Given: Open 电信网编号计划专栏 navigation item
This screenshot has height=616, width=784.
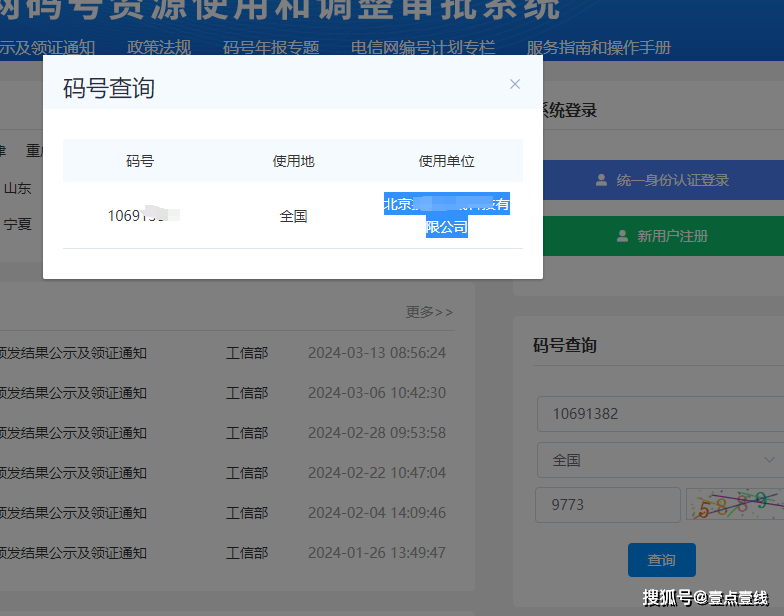Looking at the screenshot, I should click(422, 48).
